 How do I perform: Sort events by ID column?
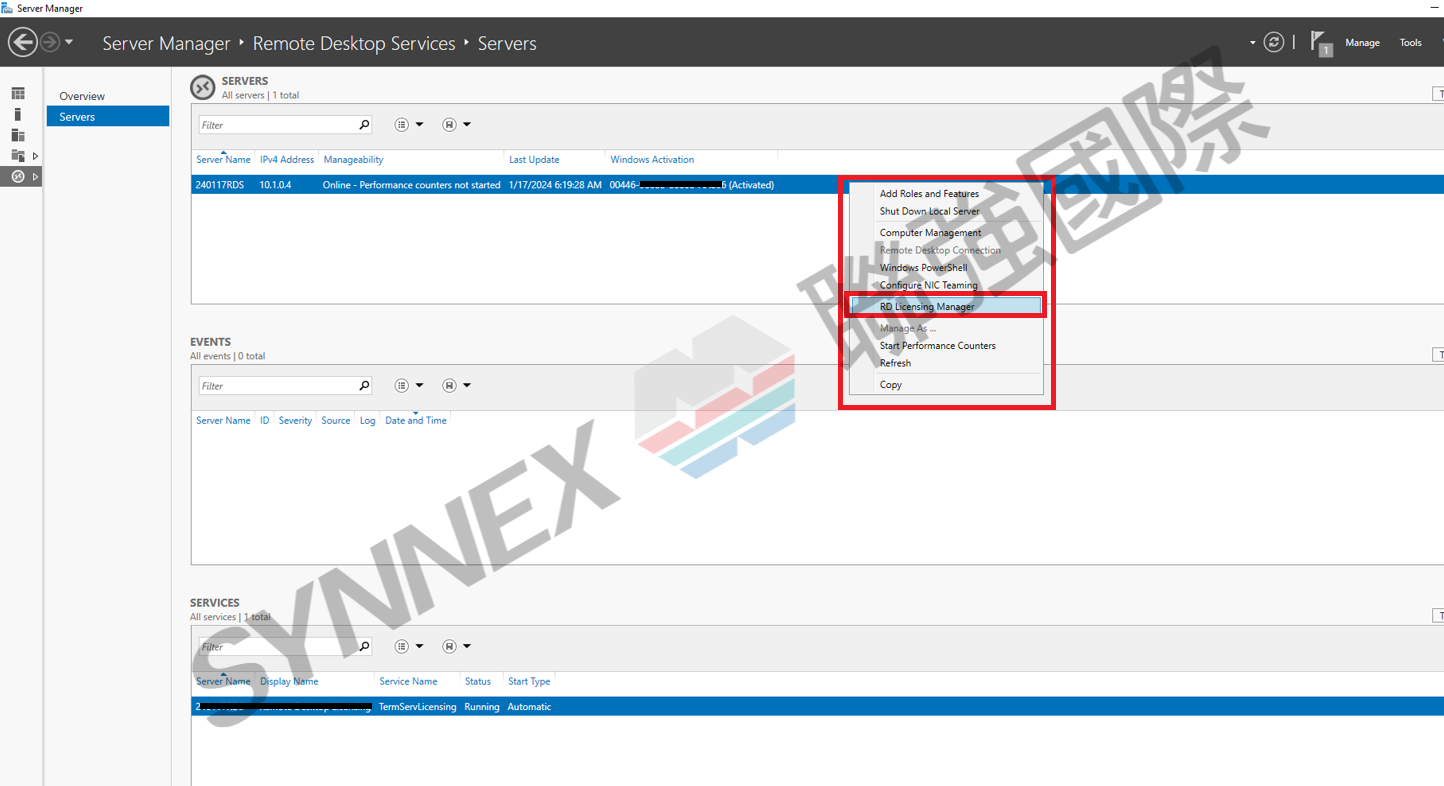click(x=264, y=421)
